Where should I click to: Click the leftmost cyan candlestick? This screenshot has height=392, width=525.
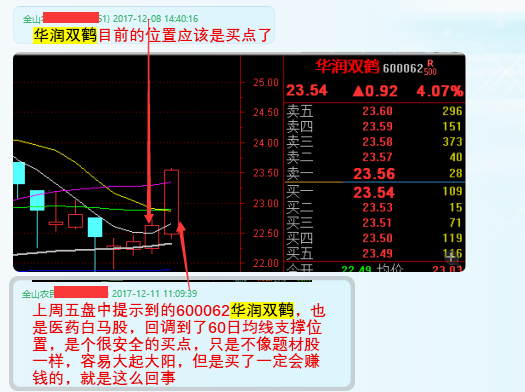(x=19, y=173)
